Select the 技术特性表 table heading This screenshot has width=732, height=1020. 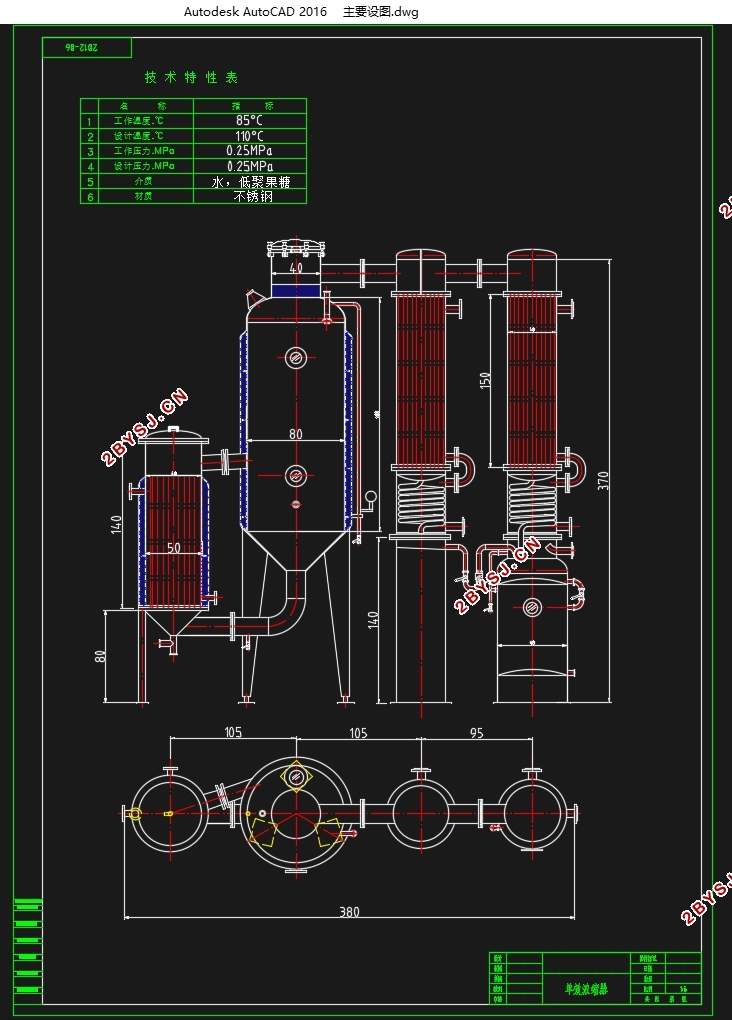click(x=191, y=77)
